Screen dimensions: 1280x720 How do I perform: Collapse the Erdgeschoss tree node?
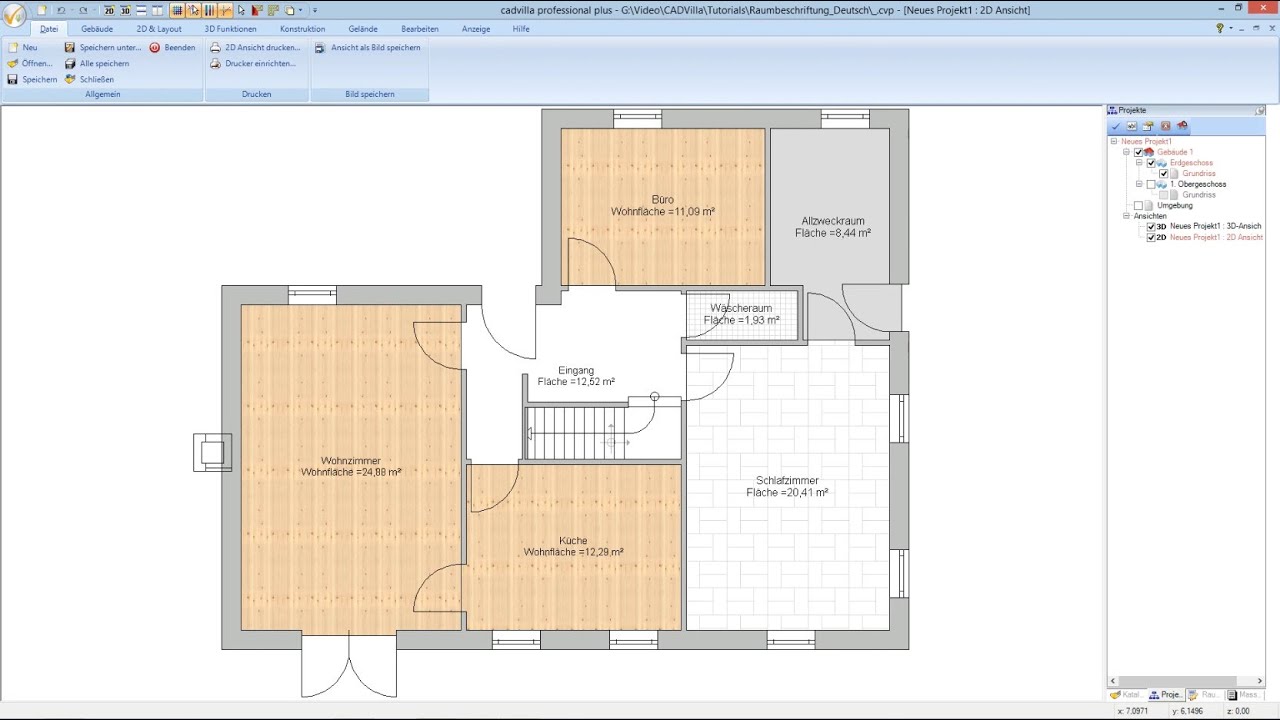click(1139, 162)
